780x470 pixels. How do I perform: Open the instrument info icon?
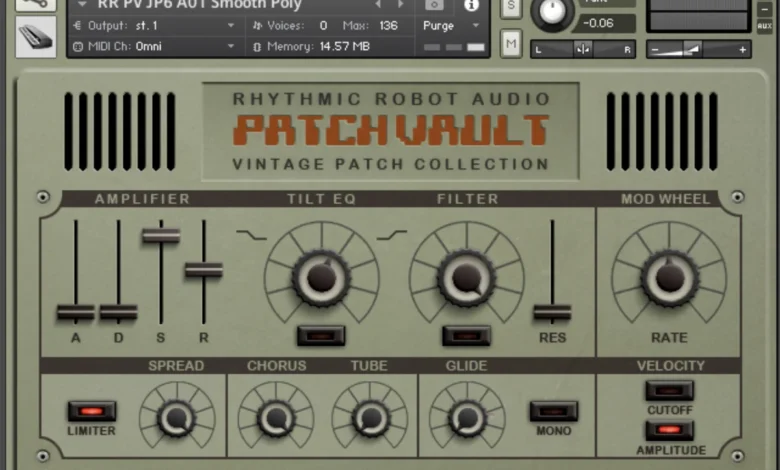tap(472, 5)
